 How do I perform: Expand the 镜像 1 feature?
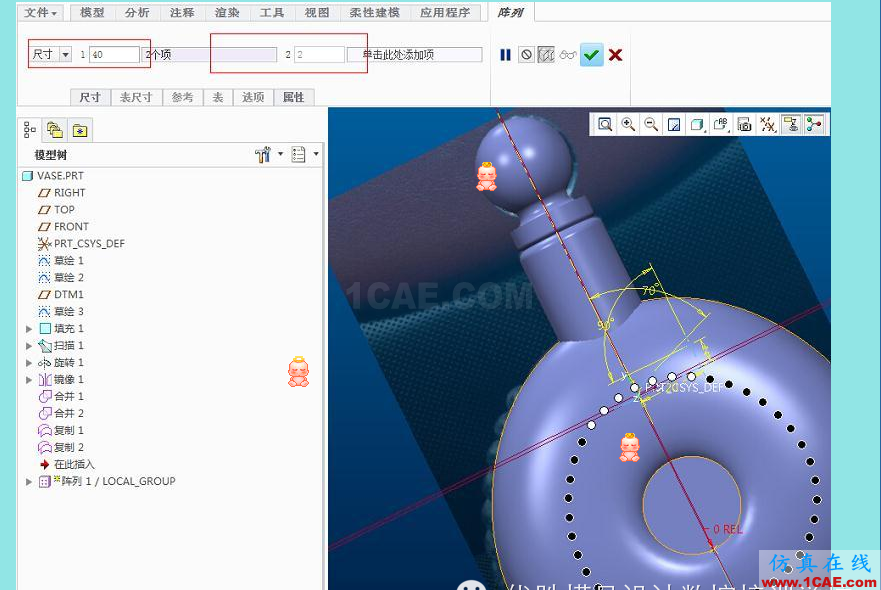pyautogui.click(x=29, y=380)
